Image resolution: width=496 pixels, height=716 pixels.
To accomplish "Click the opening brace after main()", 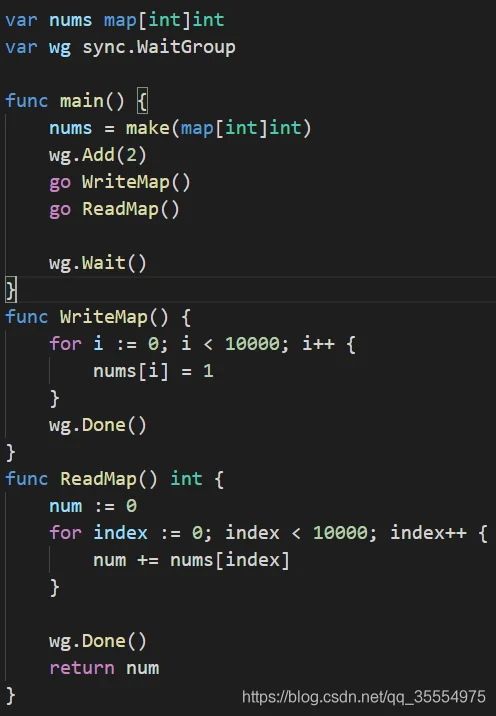I will pyautogui.click(x=142, y=101).
